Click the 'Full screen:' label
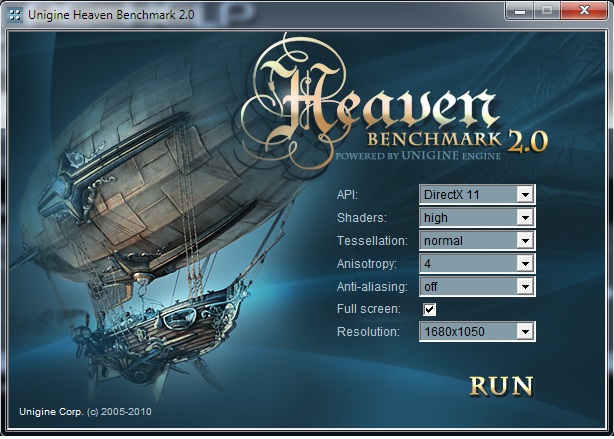The image size is (614, 439). pos(369,309)
